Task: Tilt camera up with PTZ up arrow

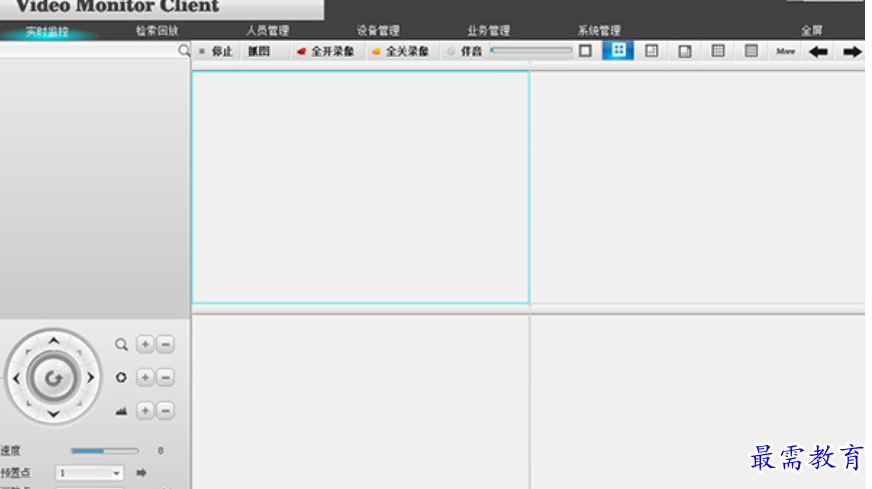Action: 53,340
